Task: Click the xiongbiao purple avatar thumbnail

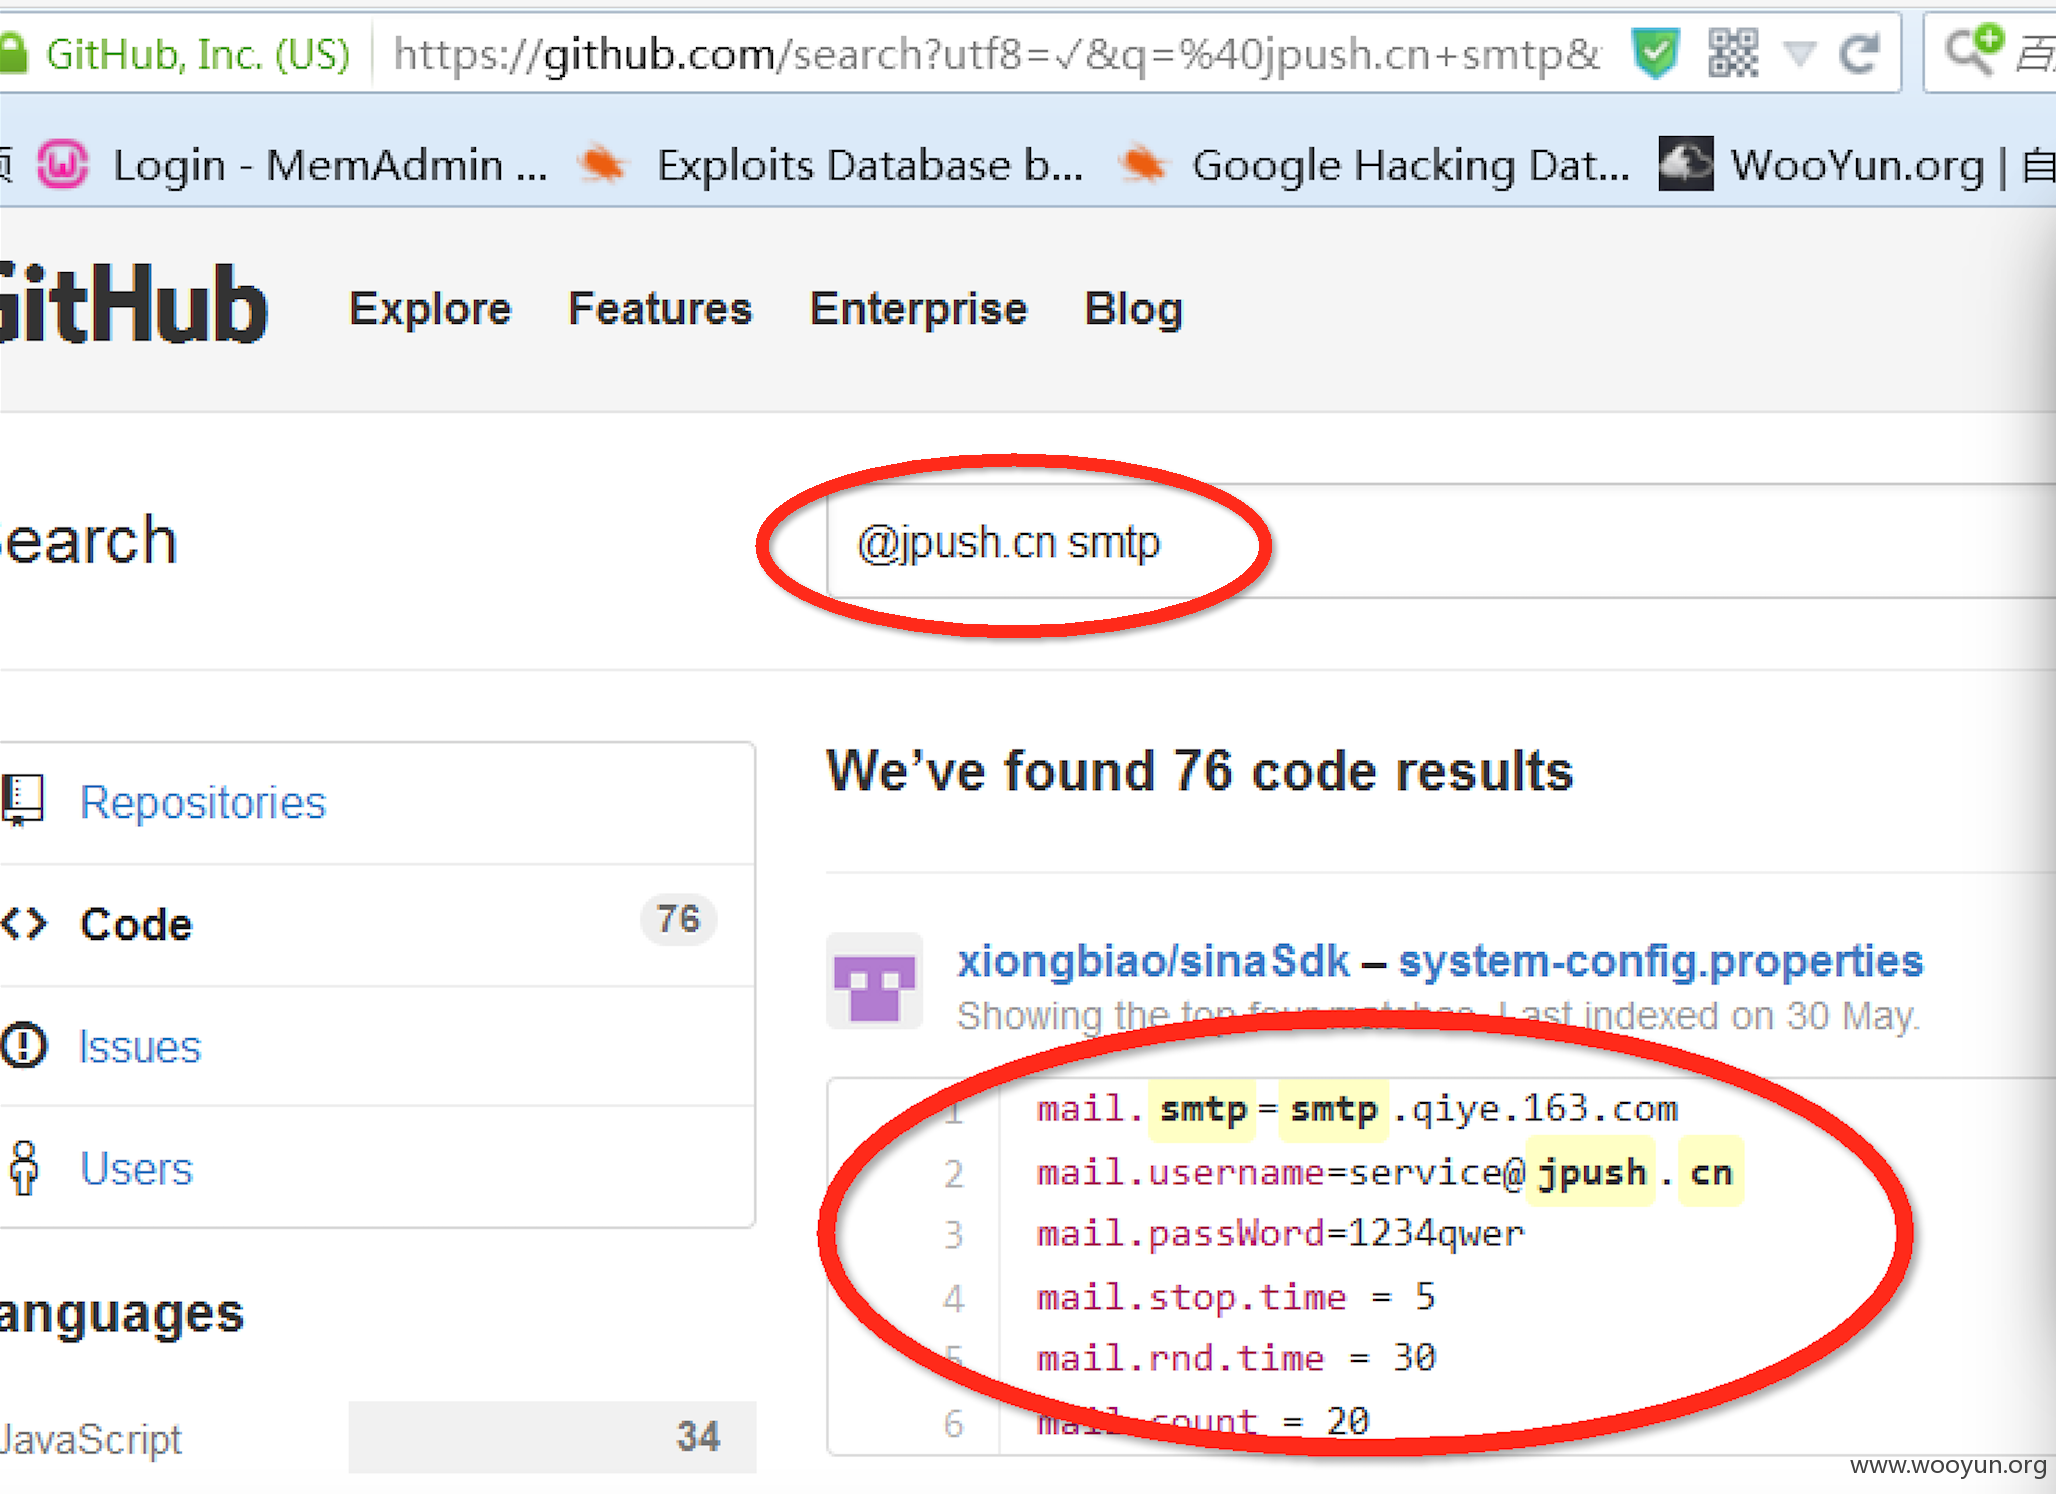Action: pyautogui.click(x=875, y=982)
